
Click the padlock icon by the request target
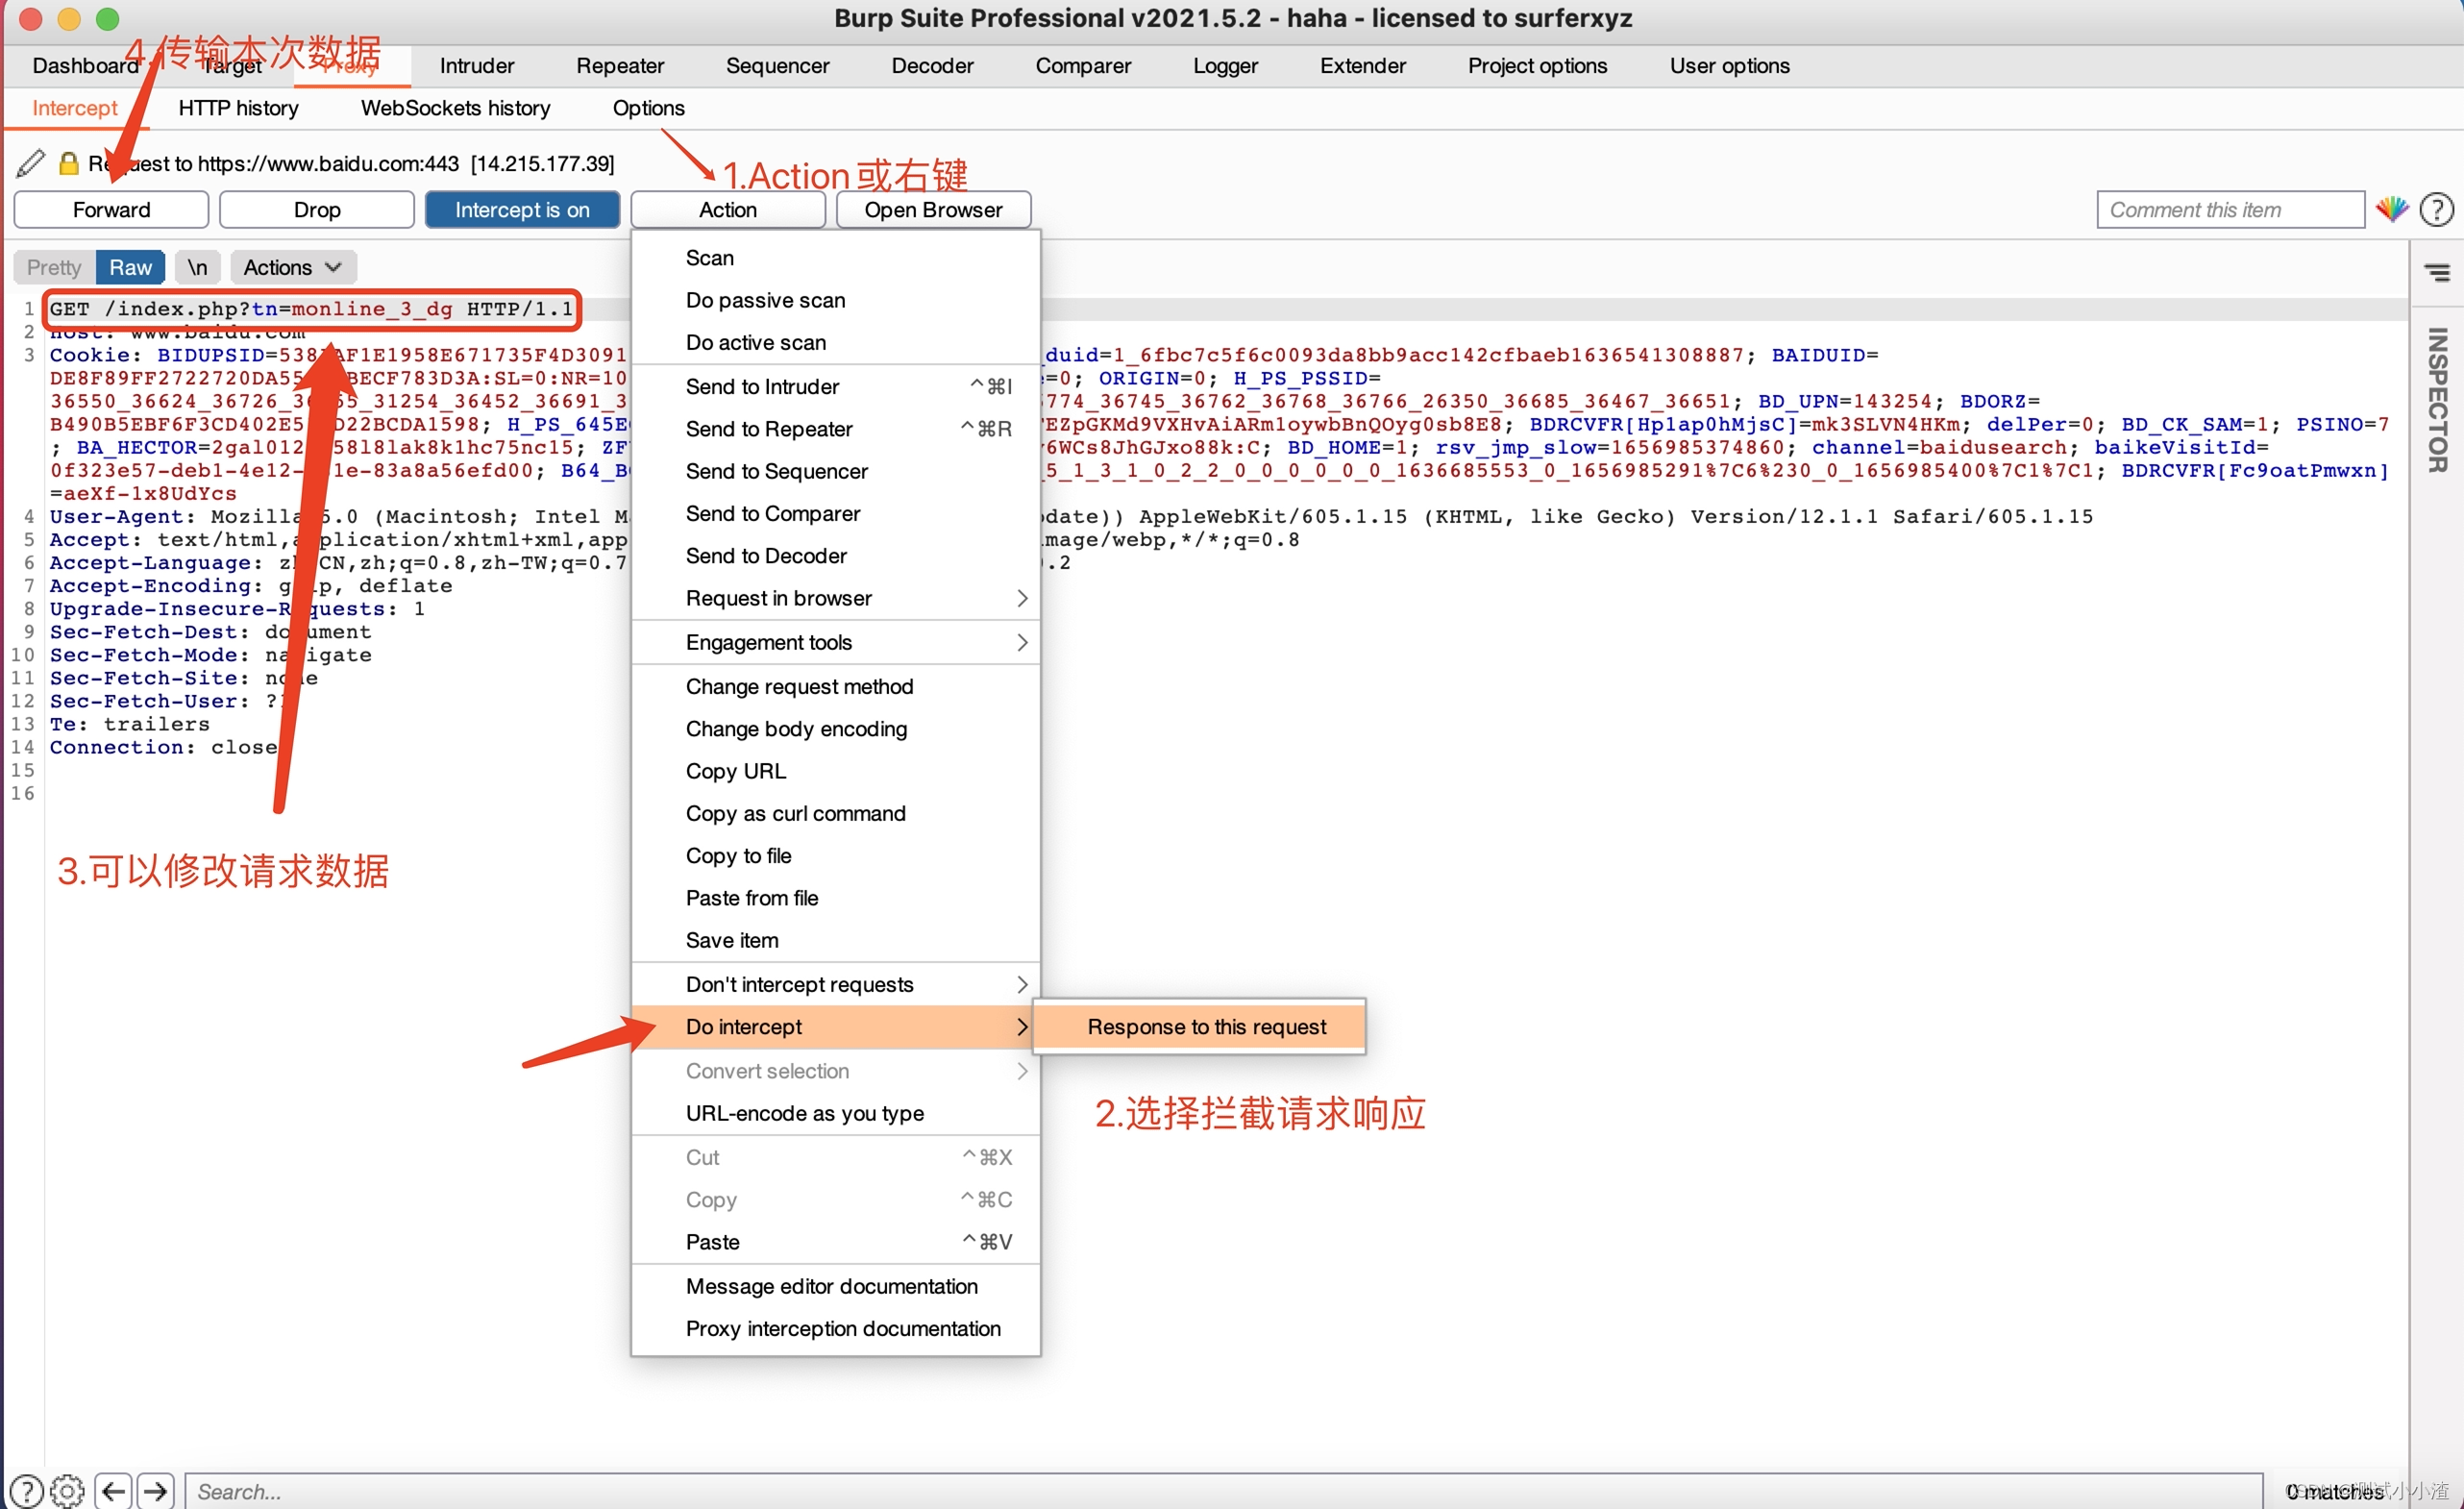(x=69, y=163)
